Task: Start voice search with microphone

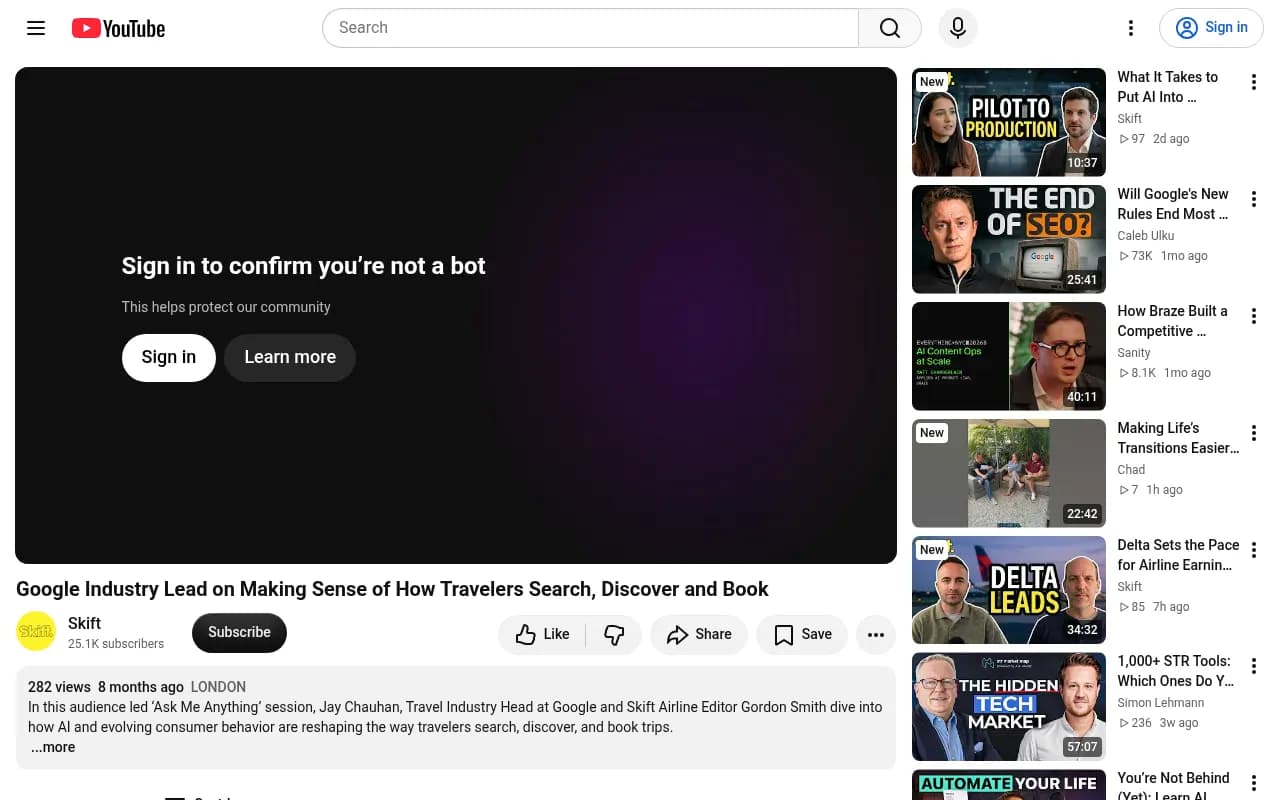Action: point(958,28)
